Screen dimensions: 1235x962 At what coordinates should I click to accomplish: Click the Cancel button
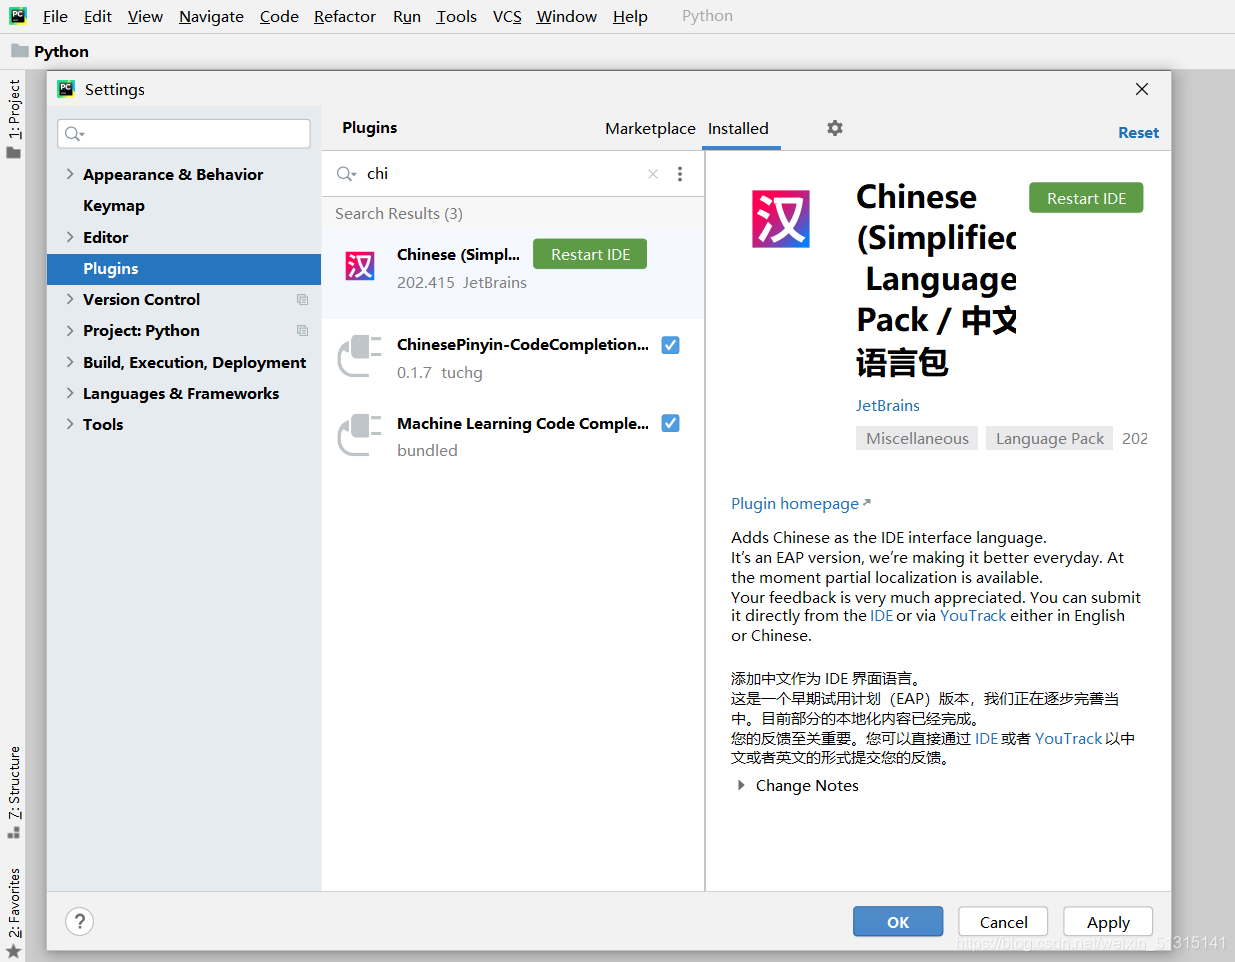click(x=1003, y=922)
